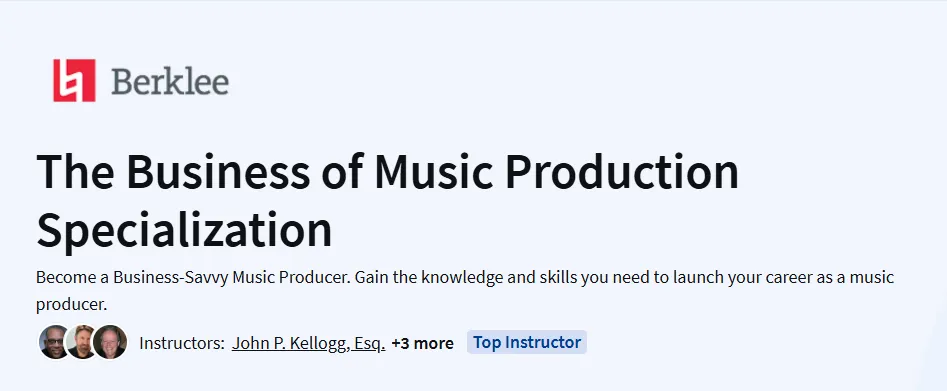Screen dimensions: 947x391
Task: Click "Become a Business-Savvy Music Producer" sentence
Action: (193, 278)
